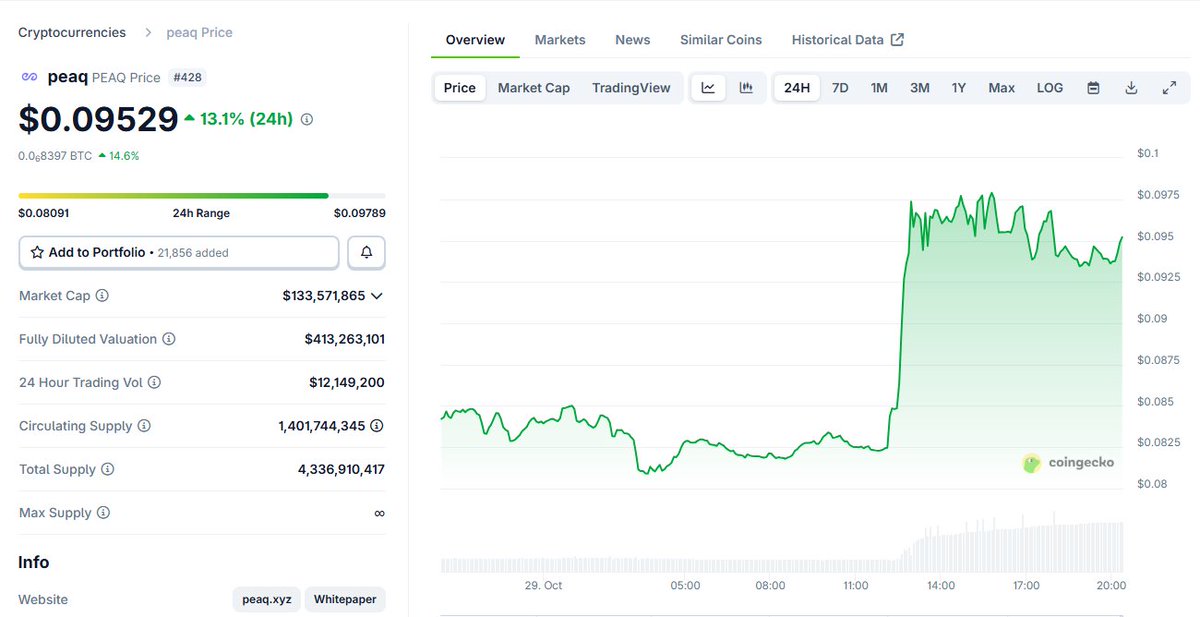This screenshot has width=1200, height=617.
Task: Click the $12,149,200 trading volume value
Action: pyautogui.click(x=347, y=383)
